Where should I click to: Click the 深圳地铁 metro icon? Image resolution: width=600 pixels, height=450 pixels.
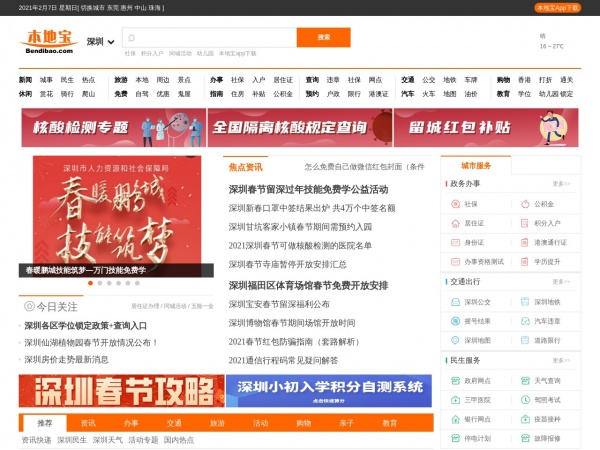point(525,302)
